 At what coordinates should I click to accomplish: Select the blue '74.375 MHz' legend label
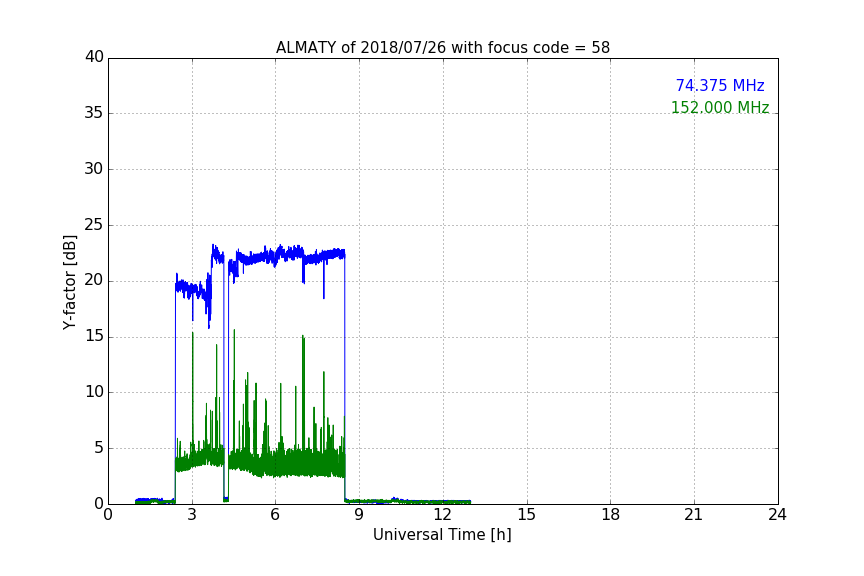pos(720,85)
